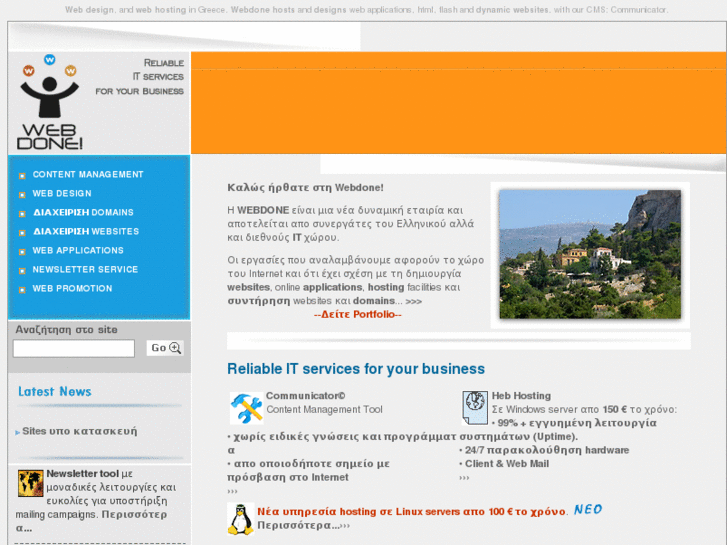Click the Go search button

(x=165, y=348)
